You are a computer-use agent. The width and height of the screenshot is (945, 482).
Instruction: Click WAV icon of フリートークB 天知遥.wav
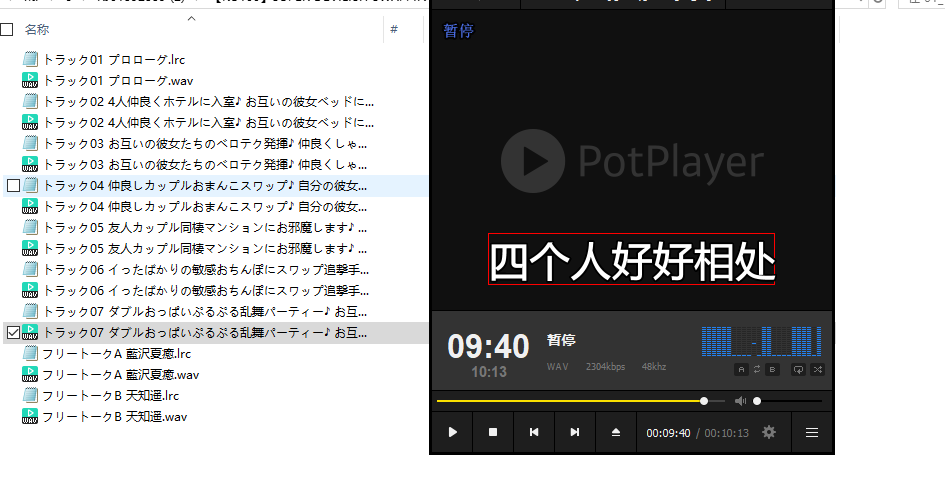pos(30,417)
